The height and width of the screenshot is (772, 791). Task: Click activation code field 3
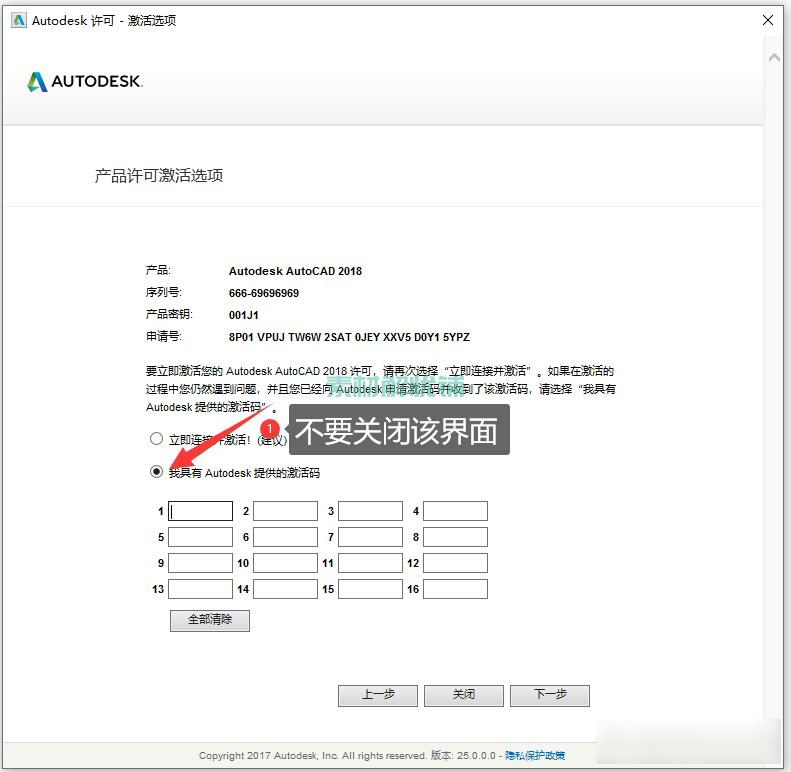coord(370,511)
